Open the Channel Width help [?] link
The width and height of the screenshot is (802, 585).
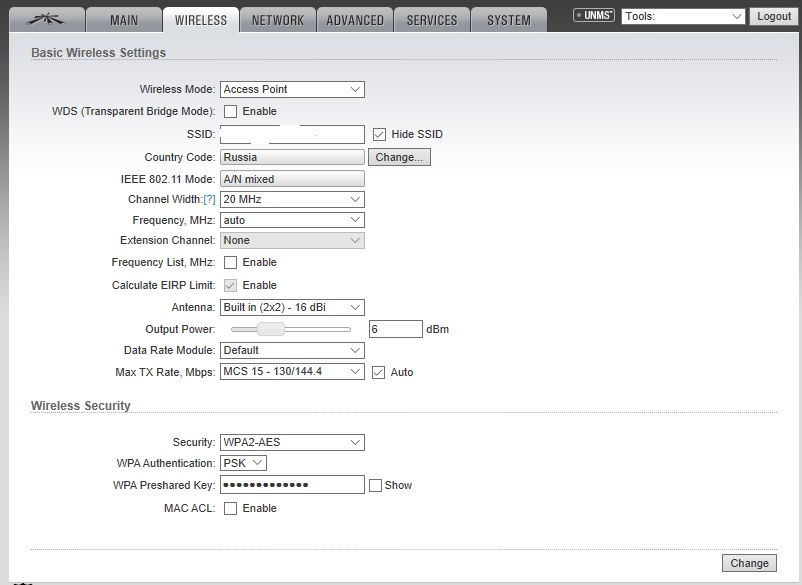(209, 199)
